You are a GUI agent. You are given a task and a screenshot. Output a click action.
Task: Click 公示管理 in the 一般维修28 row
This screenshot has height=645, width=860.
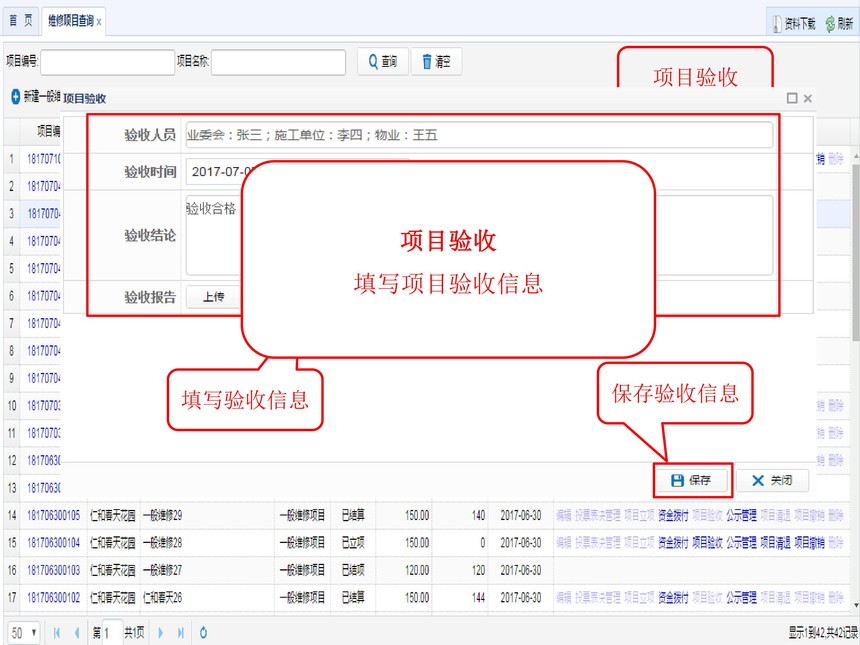pyautogui.click(x=741, y=543)
